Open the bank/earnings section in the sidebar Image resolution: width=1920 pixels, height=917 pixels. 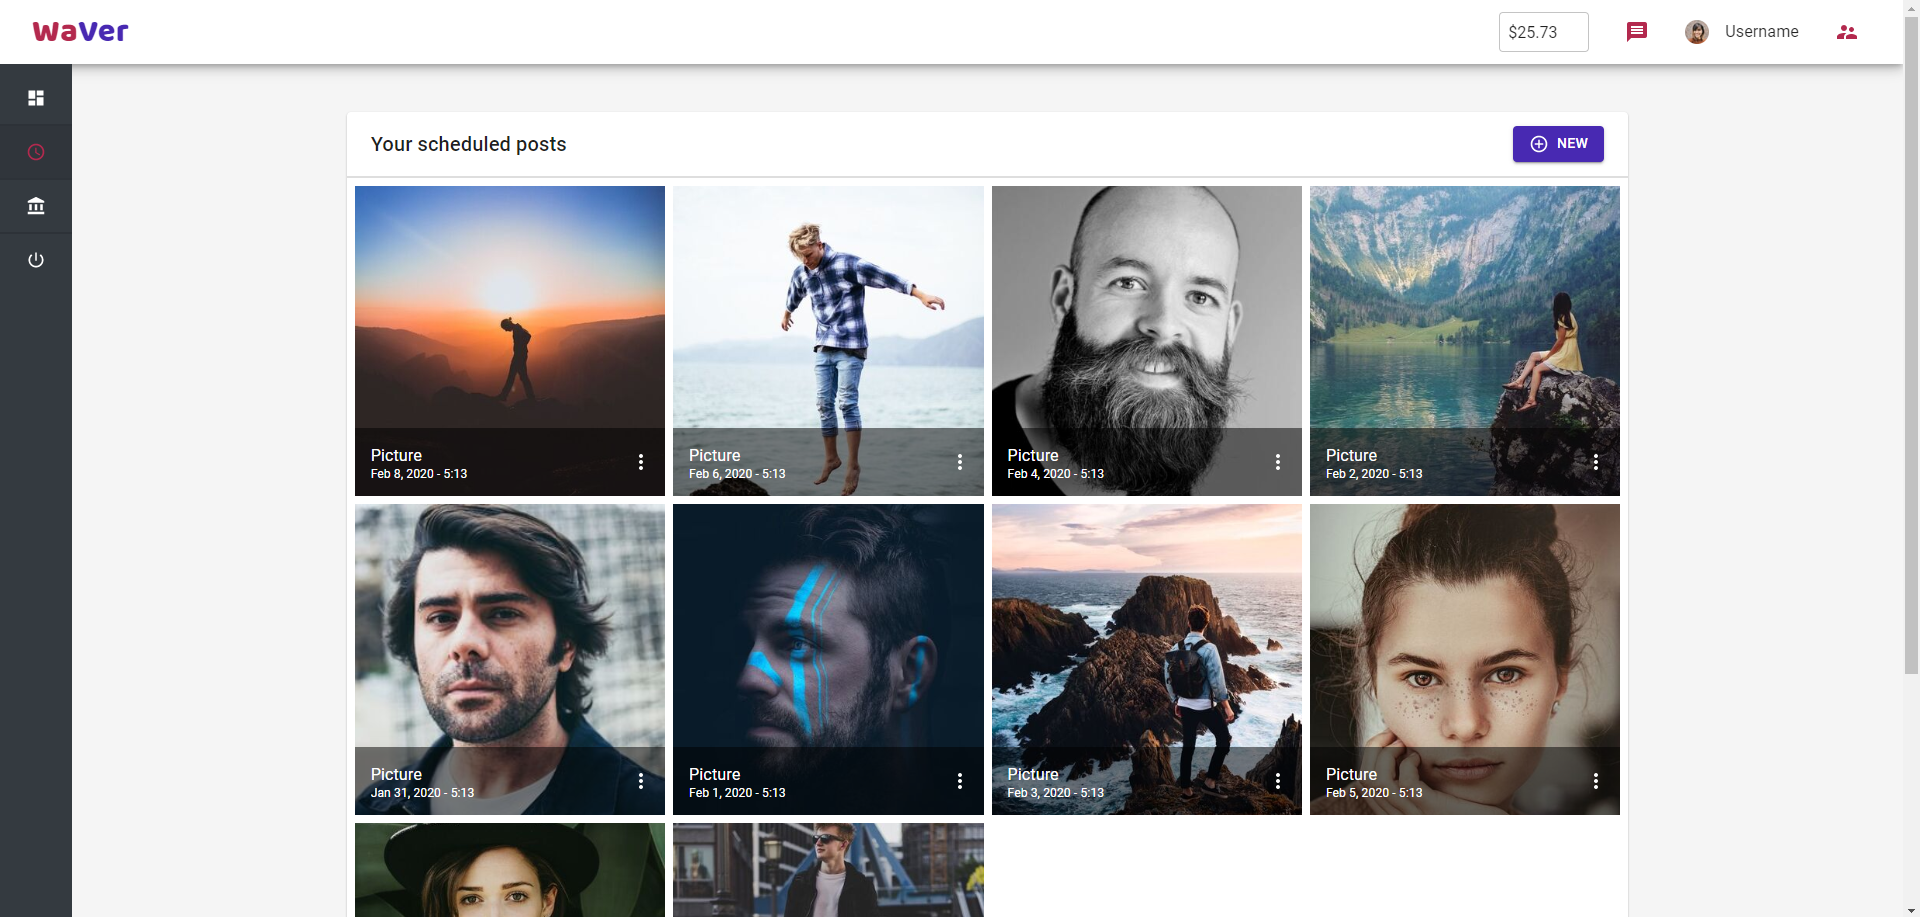click(x=36, y=206)
